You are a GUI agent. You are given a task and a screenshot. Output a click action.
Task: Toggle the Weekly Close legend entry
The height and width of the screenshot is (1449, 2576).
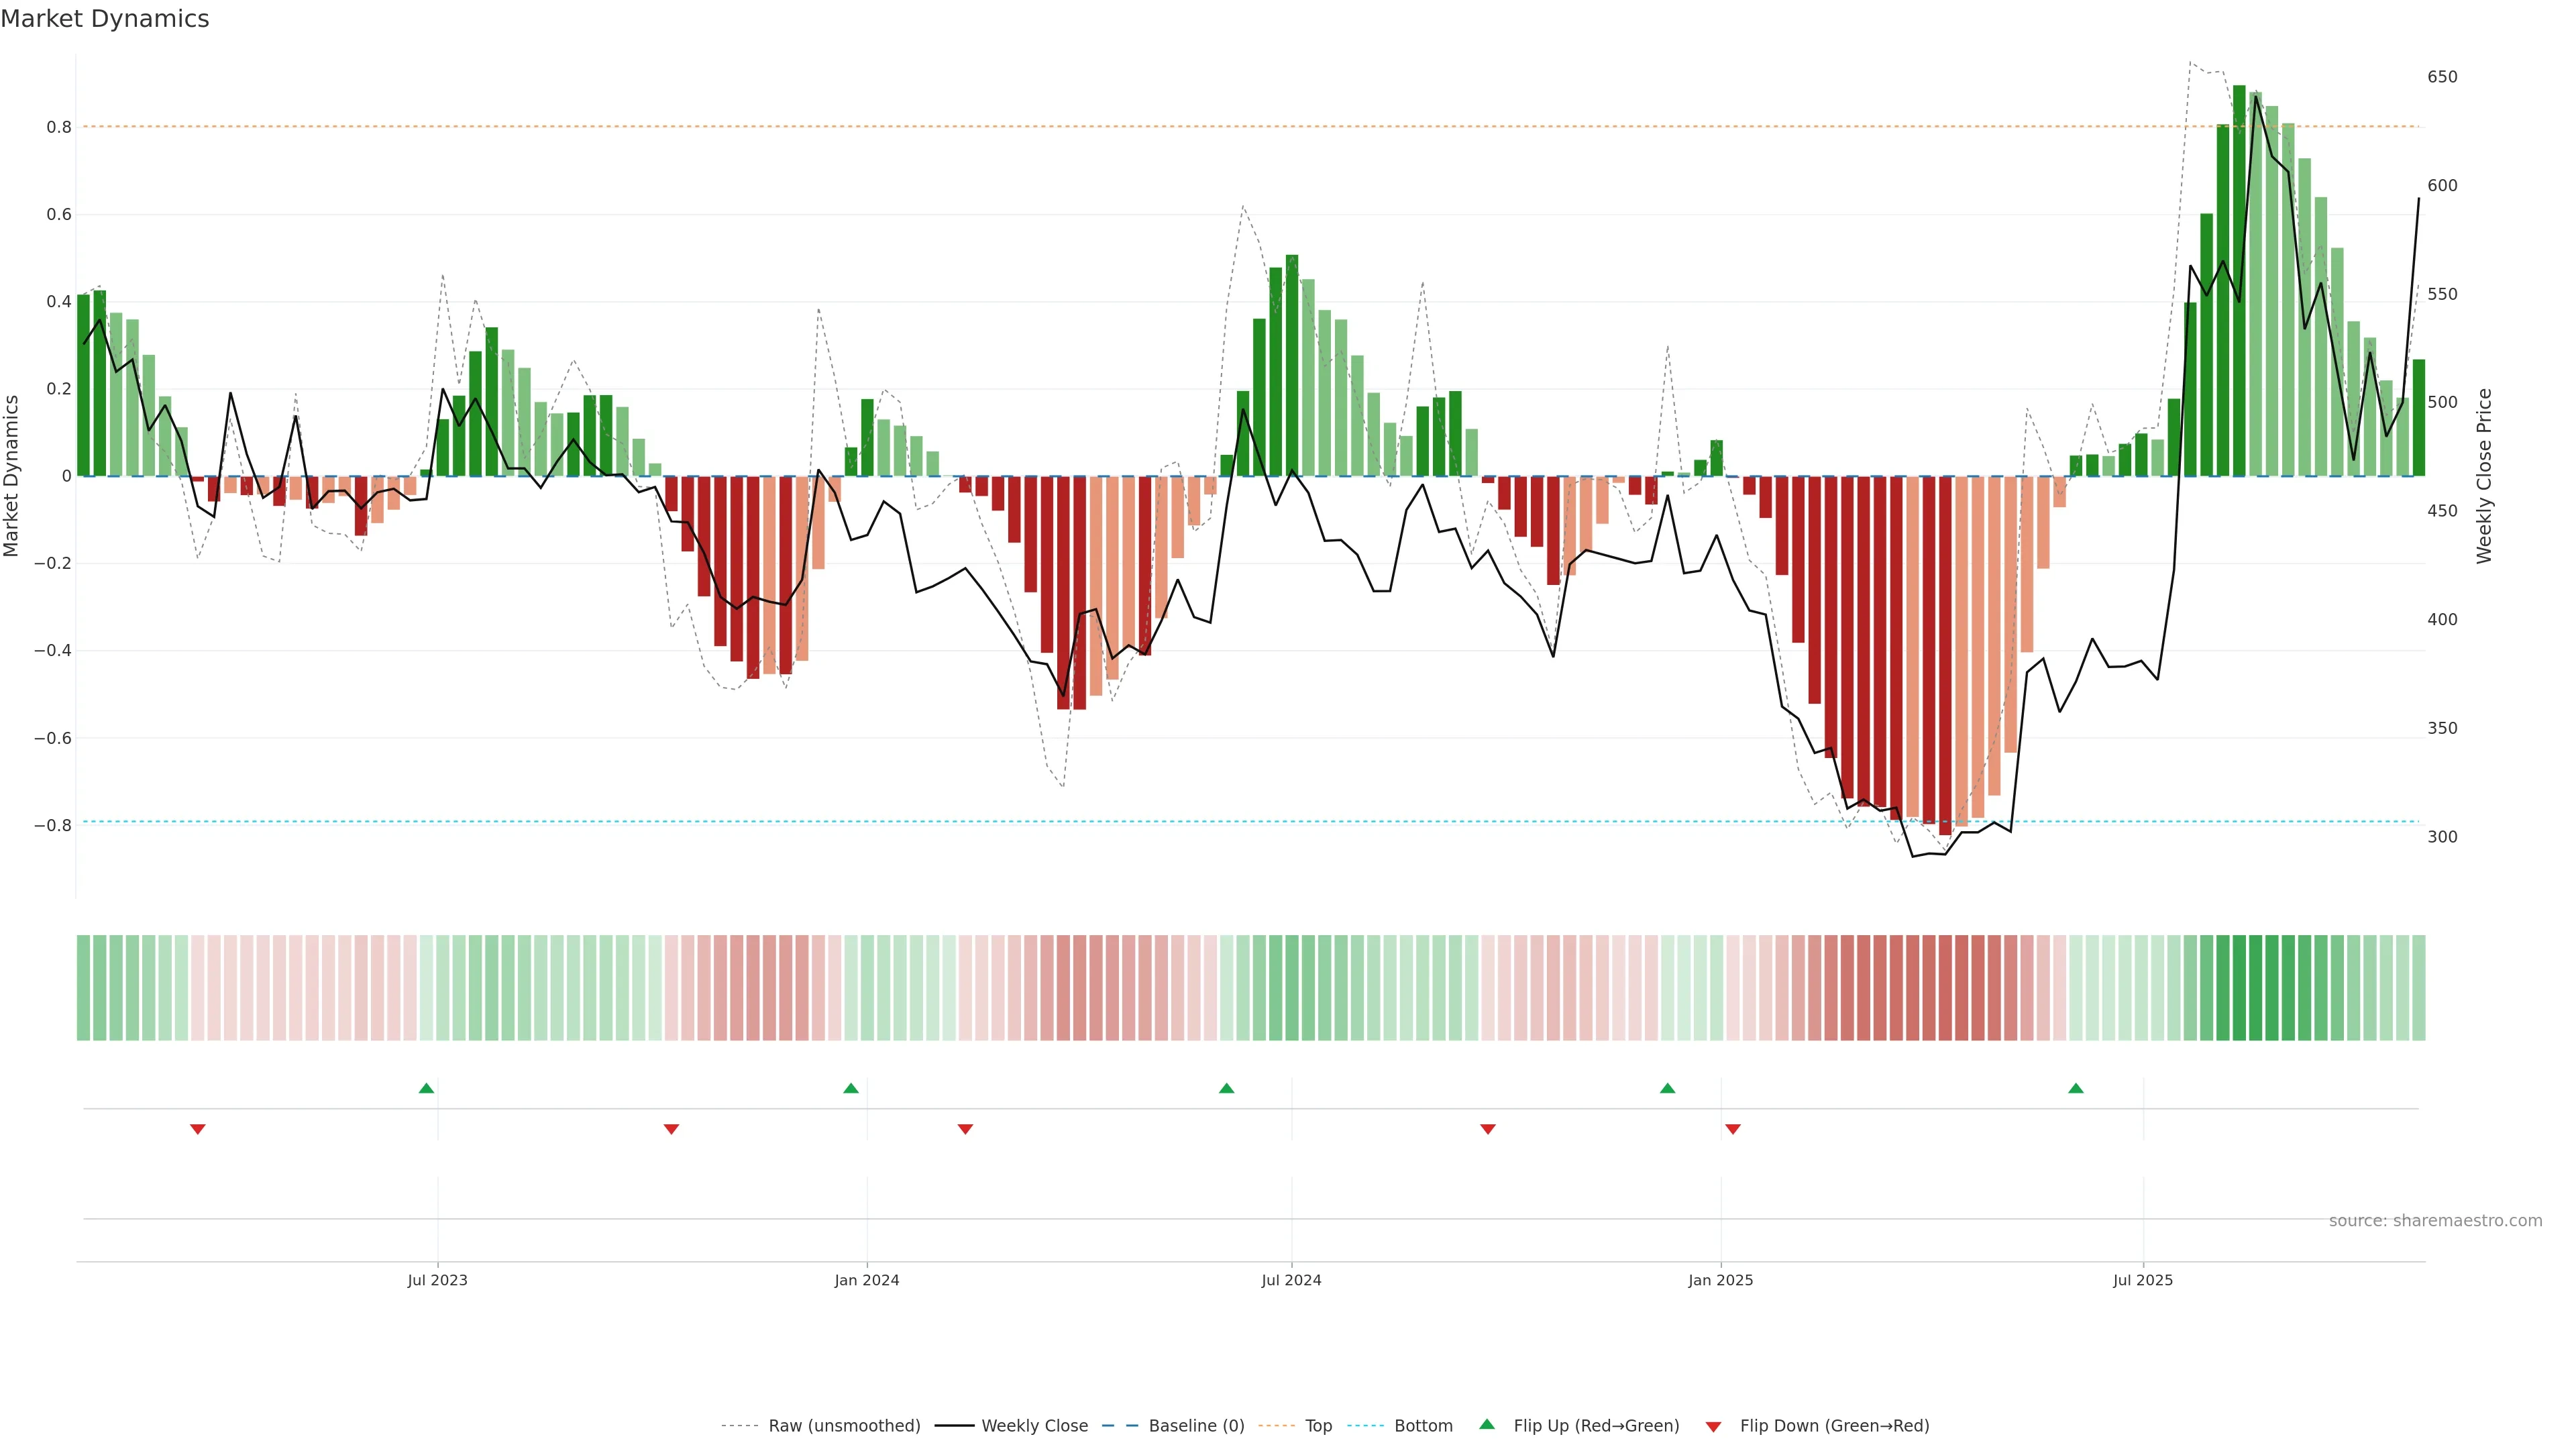tap(1034, 1426)
